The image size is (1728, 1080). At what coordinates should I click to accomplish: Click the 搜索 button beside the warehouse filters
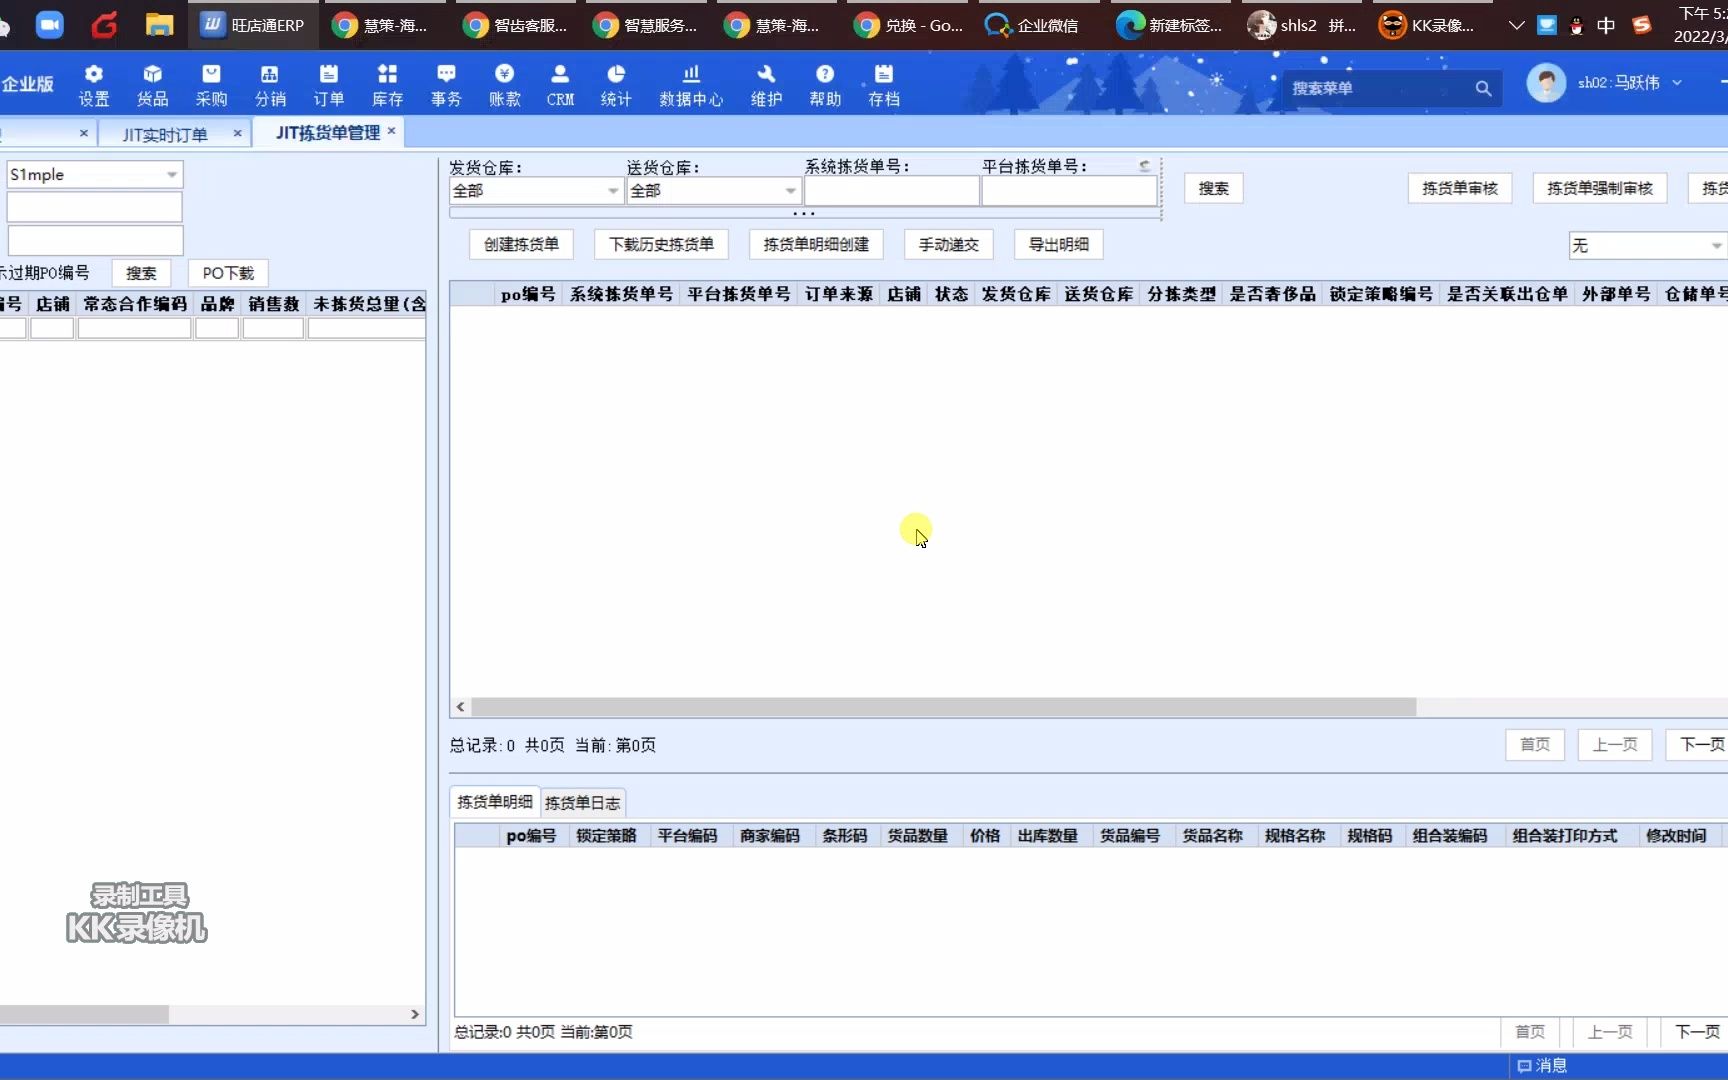1213,188
